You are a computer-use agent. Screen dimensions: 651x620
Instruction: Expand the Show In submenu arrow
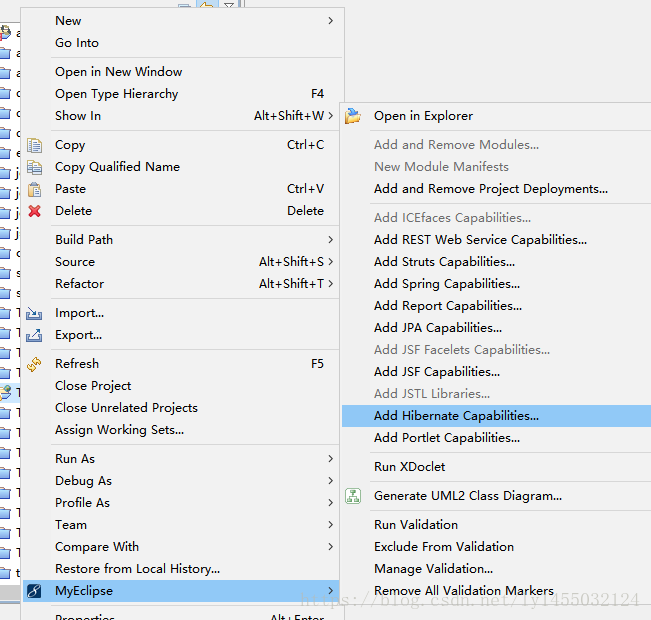tap(330, 115)
